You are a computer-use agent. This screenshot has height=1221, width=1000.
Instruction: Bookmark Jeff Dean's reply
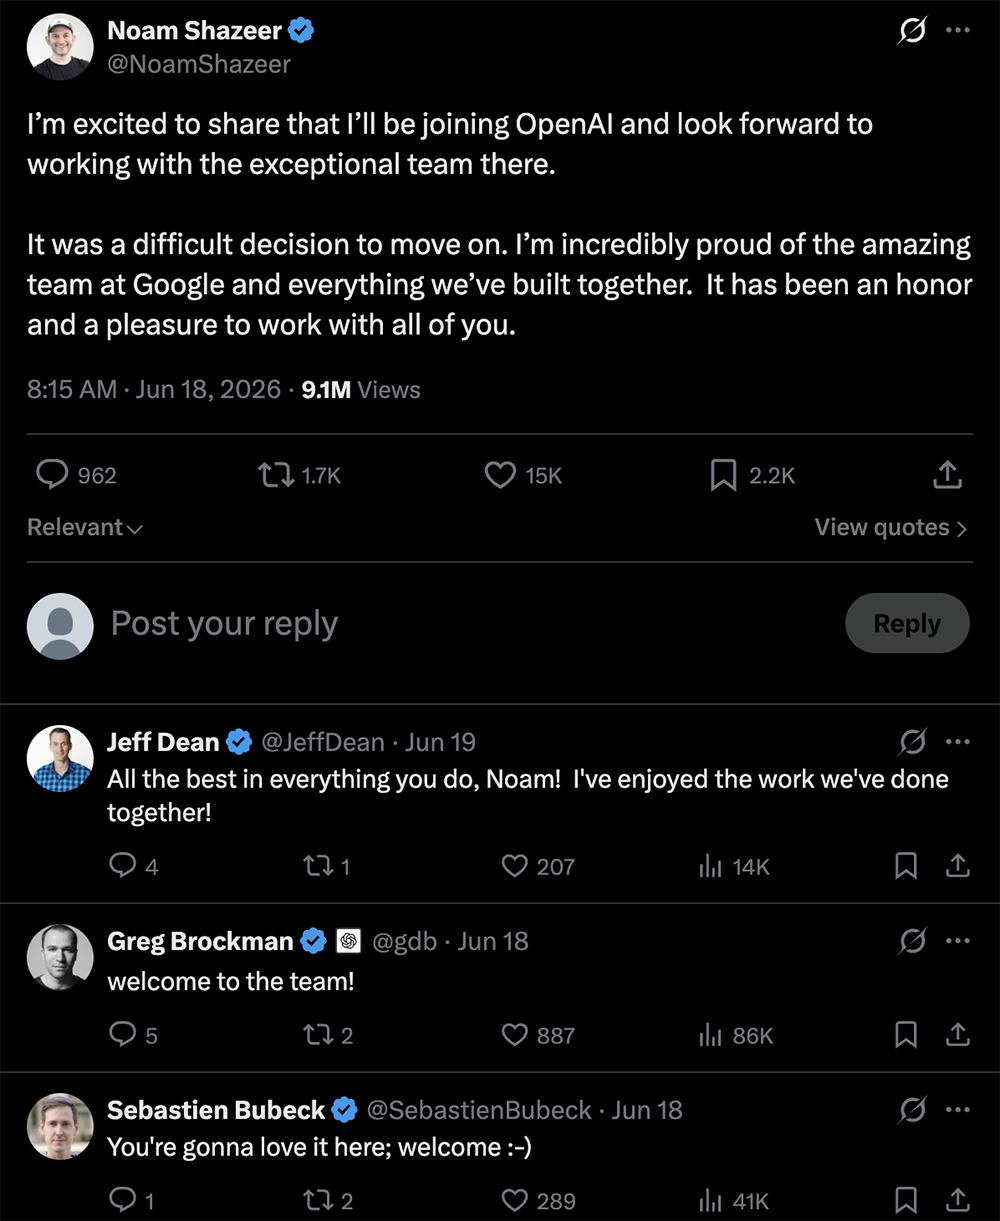[x=906, y=866]
